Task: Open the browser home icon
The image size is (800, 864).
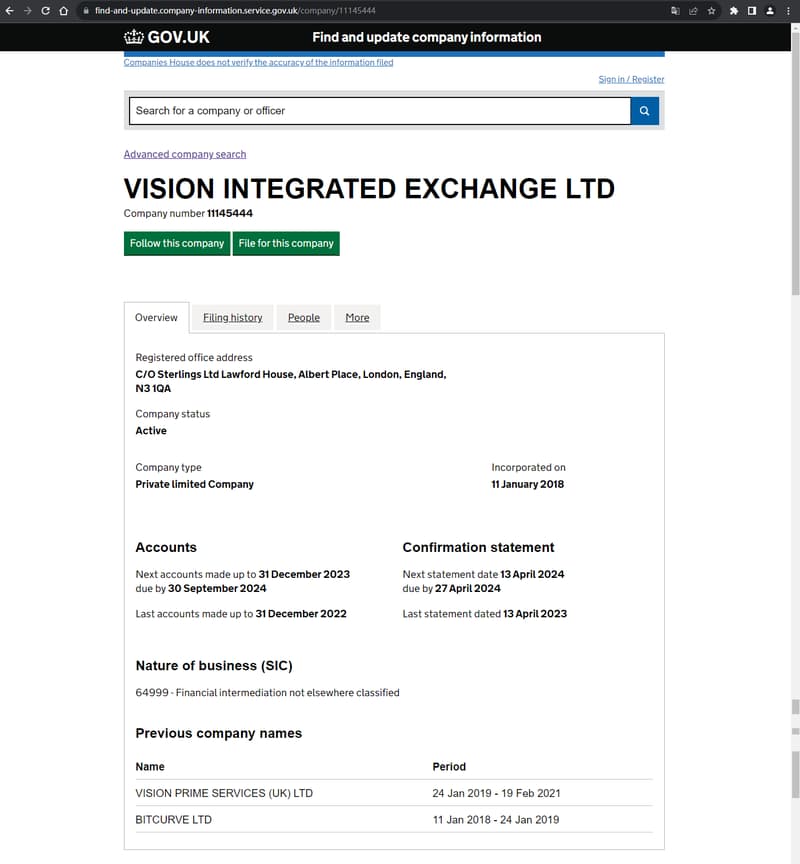Action: (x=64, y=10)
